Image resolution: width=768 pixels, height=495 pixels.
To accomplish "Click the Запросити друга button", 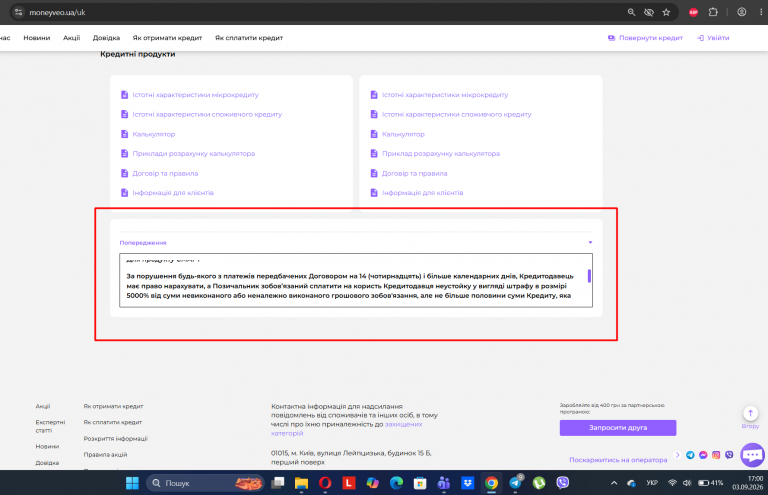I will 618,427.
